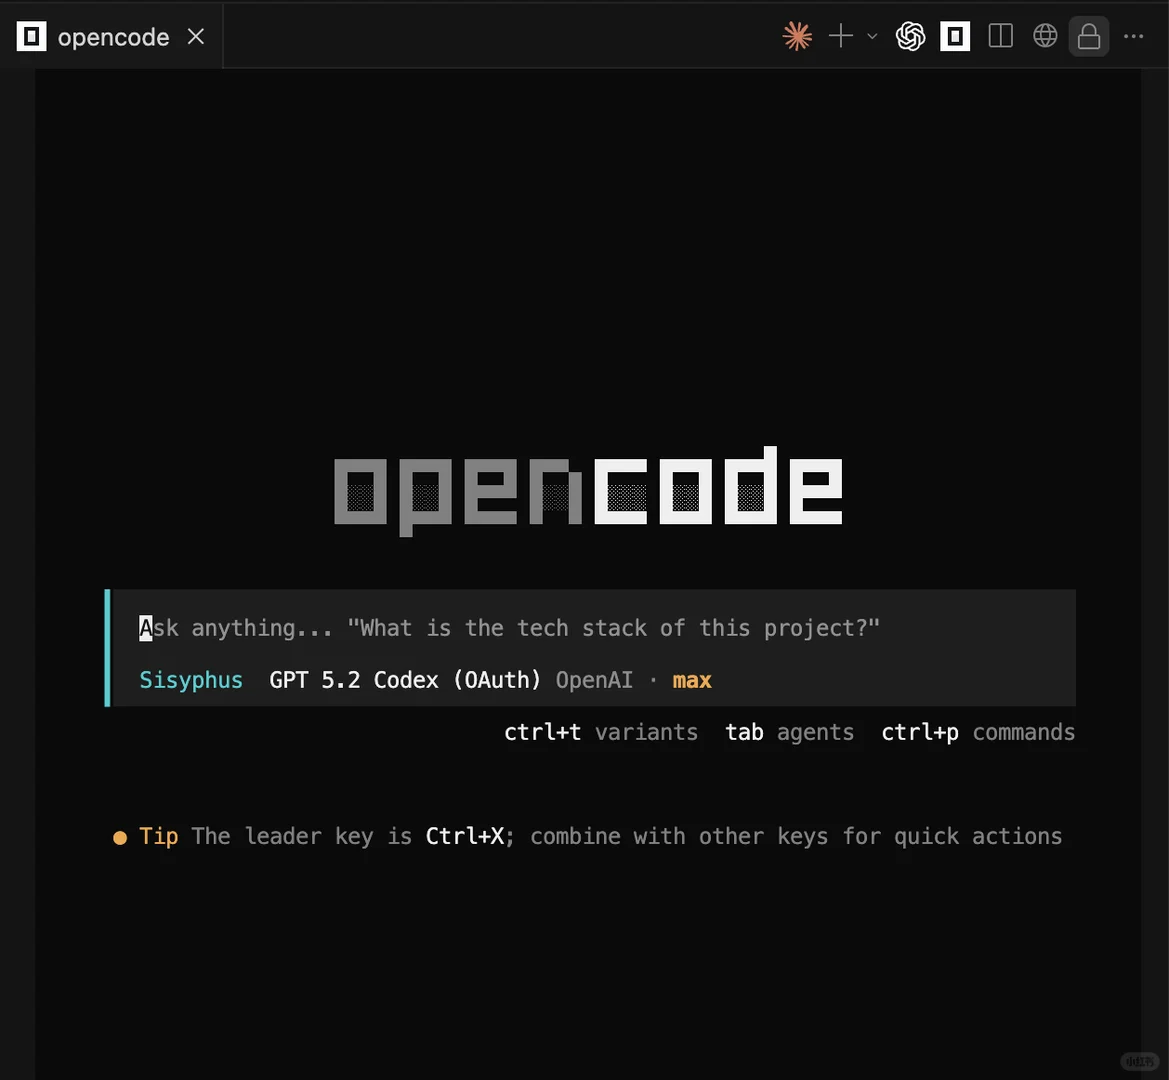1169x1080 pixels.
Task: Toggle the lock icon in the toolbar
Action: click(1088, 36)
